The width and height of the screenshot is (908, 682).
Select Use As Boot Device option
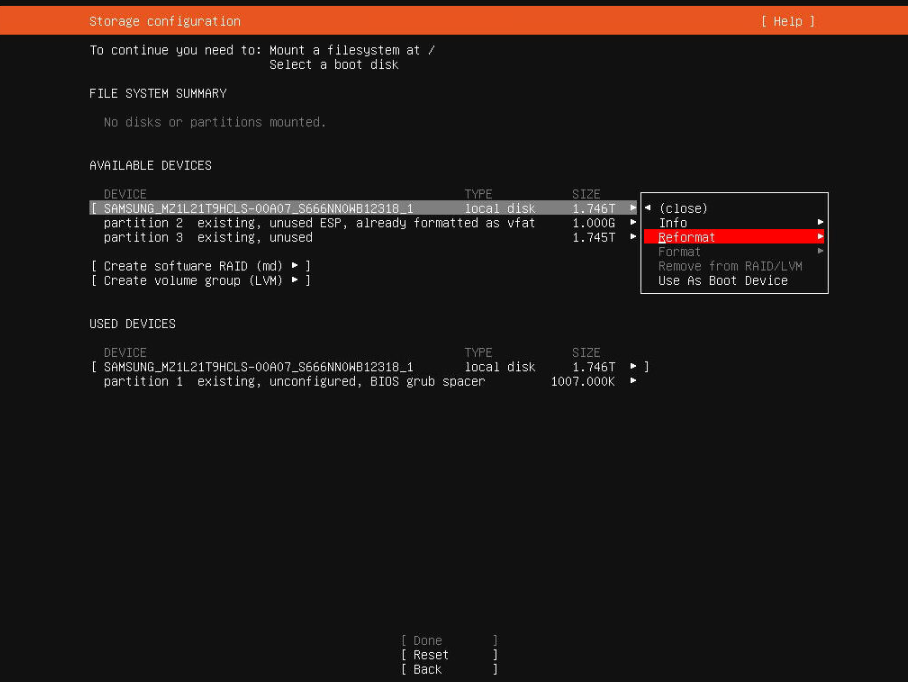click(723, 281)
